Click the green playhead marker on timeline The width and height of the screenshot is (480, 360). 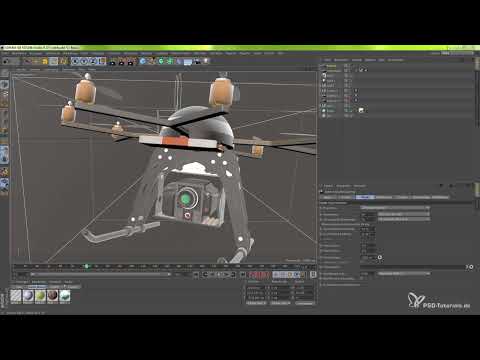[87, 266]
